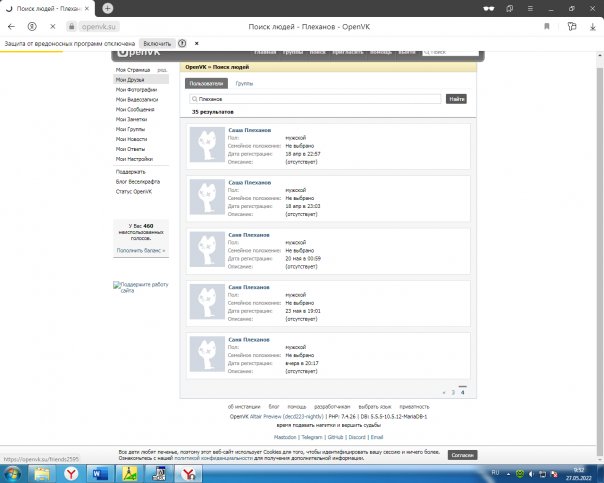The height and width of the screenshot is (483, 604).
Task: Click "Согласен" to accept the cookies notice
Action: [x=462, y=455]
